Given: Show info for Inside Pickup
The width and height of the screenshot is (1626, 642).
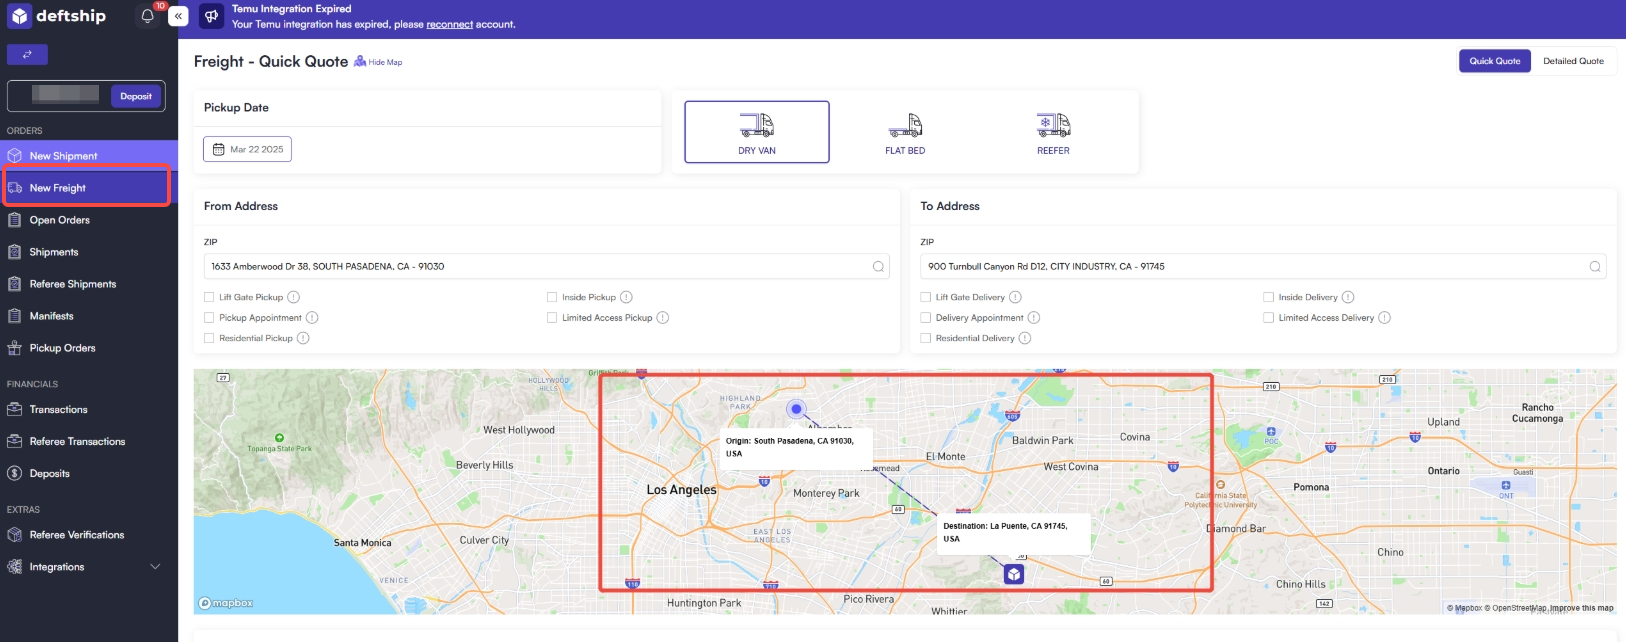Looking at the screenshot, I should [x=626, y=297].
